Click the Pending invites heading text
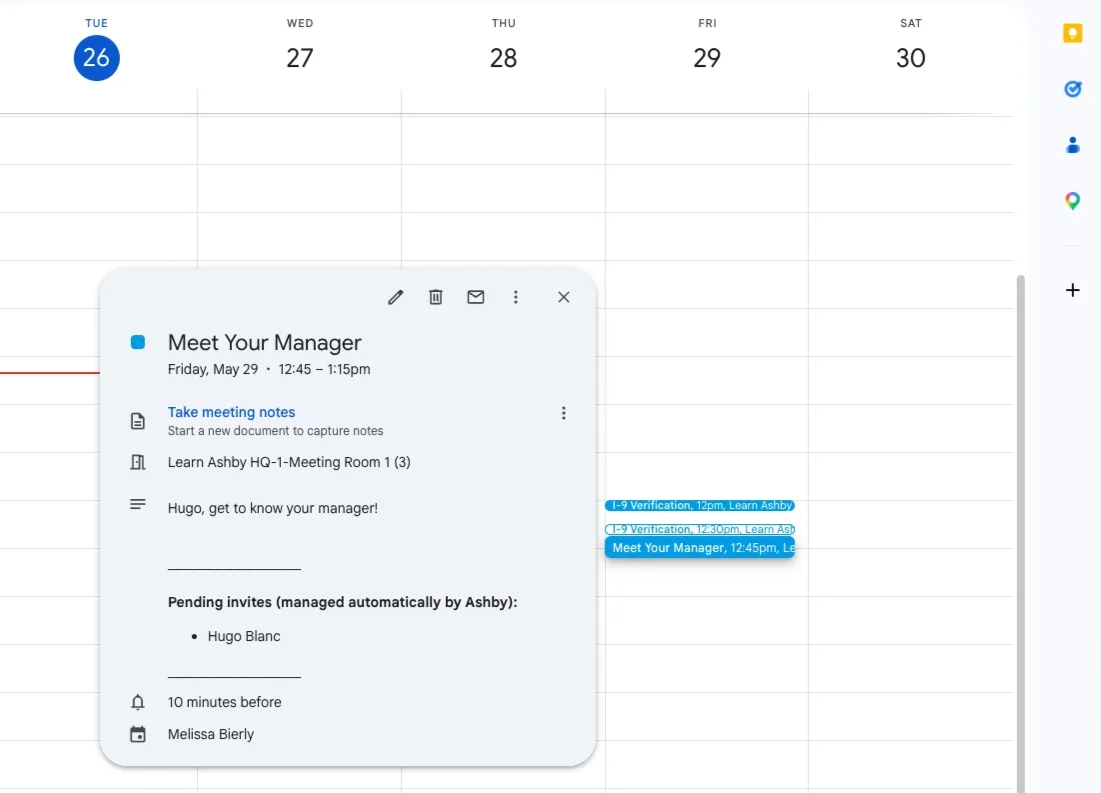This screenshot has height=793, width=1101. (342, 602)
